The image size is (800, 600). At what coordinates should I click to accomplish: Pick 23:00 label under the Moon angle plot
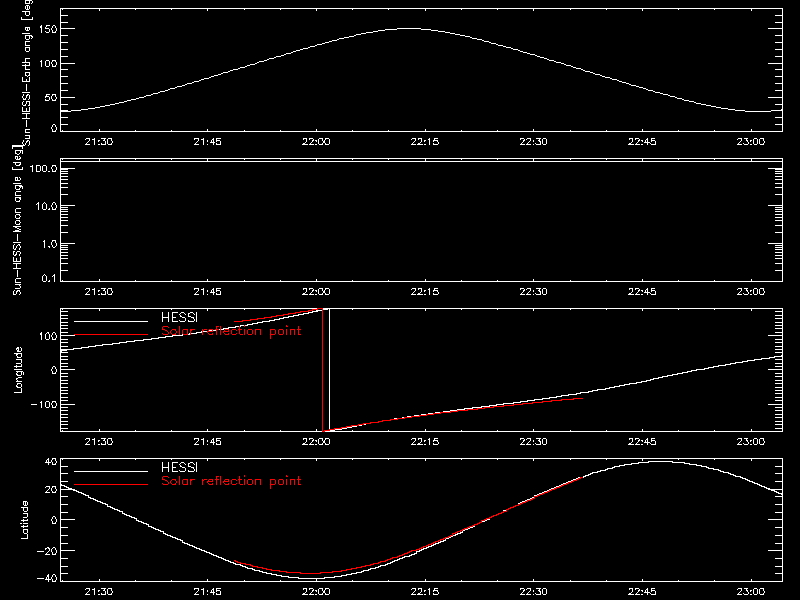click(751, 292)
